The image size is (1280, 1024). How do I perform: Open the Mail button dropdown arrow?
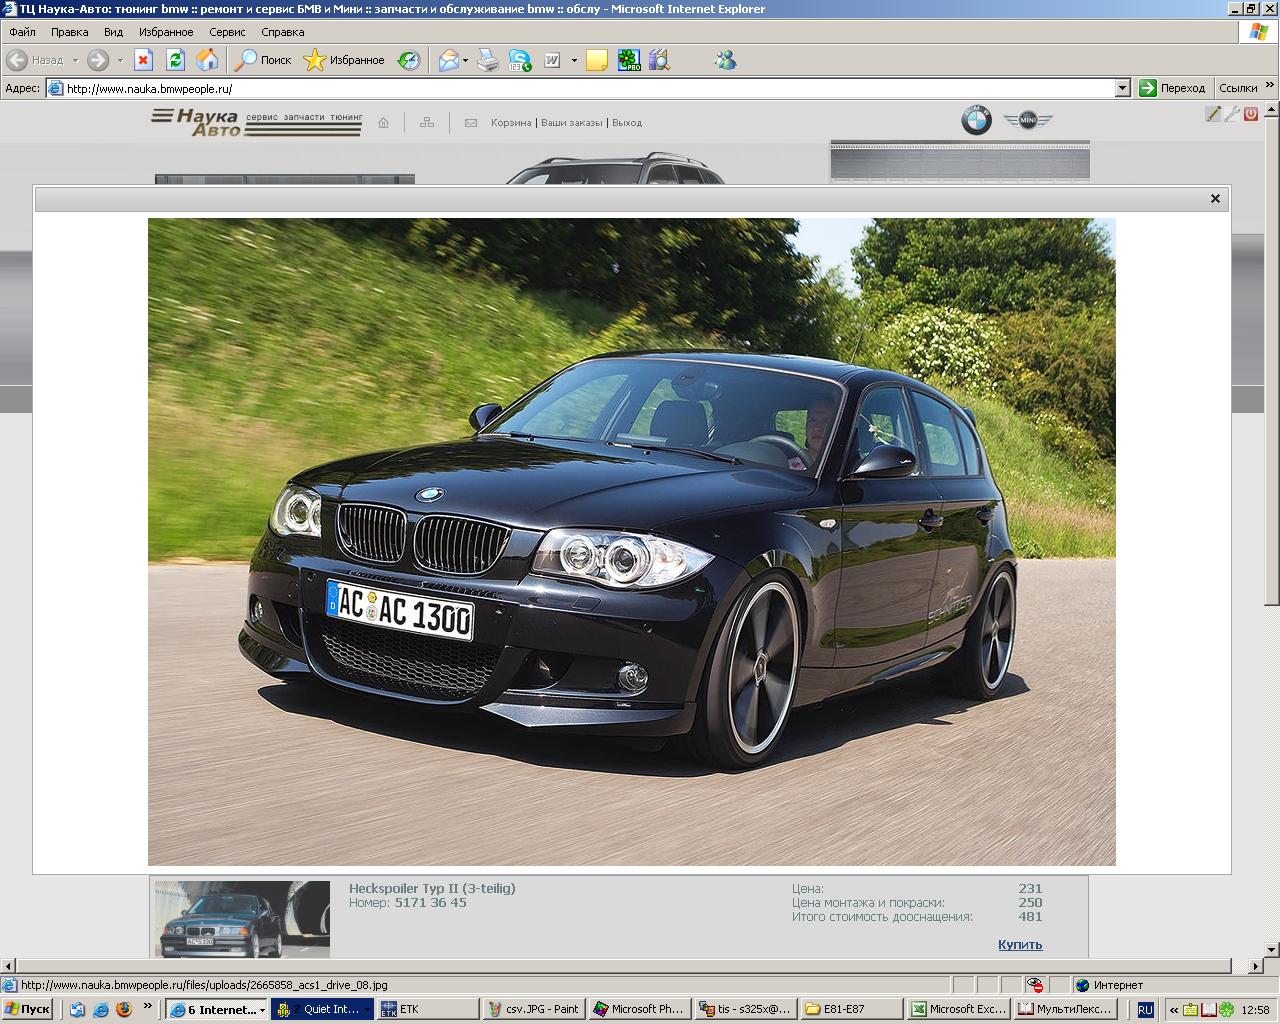[x=465, y=61]
